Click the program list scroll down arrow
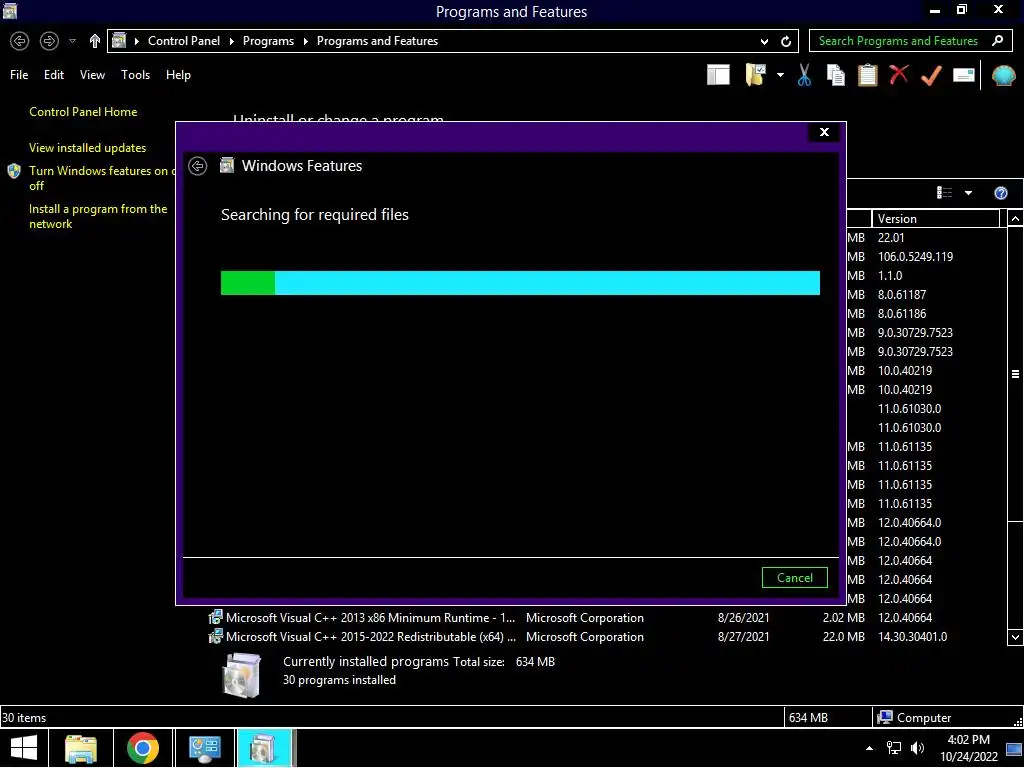The height and width of the screenshot is (768, 1024). [x=1015, y=637]
